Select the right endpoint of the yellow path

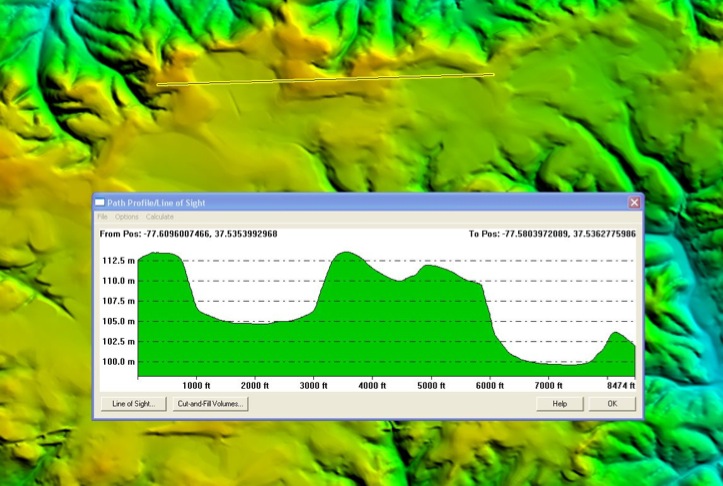(x=493, y=74)
